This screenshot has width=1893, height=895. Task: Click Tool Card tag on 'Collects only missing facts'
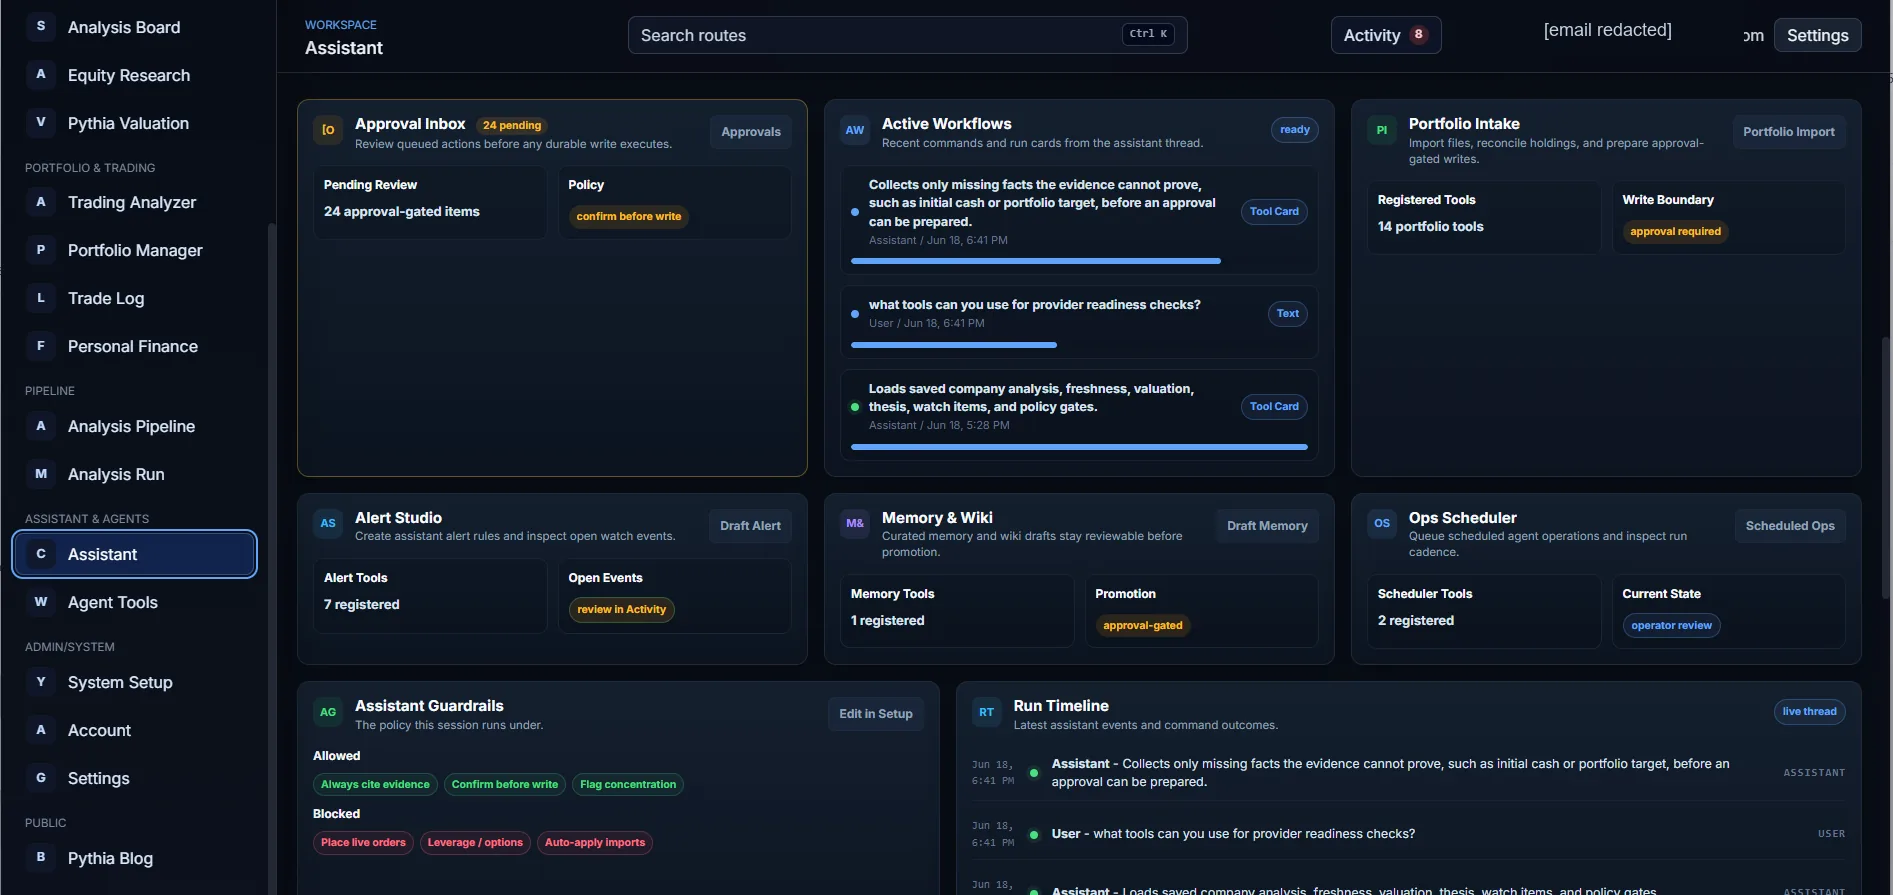1274,212
